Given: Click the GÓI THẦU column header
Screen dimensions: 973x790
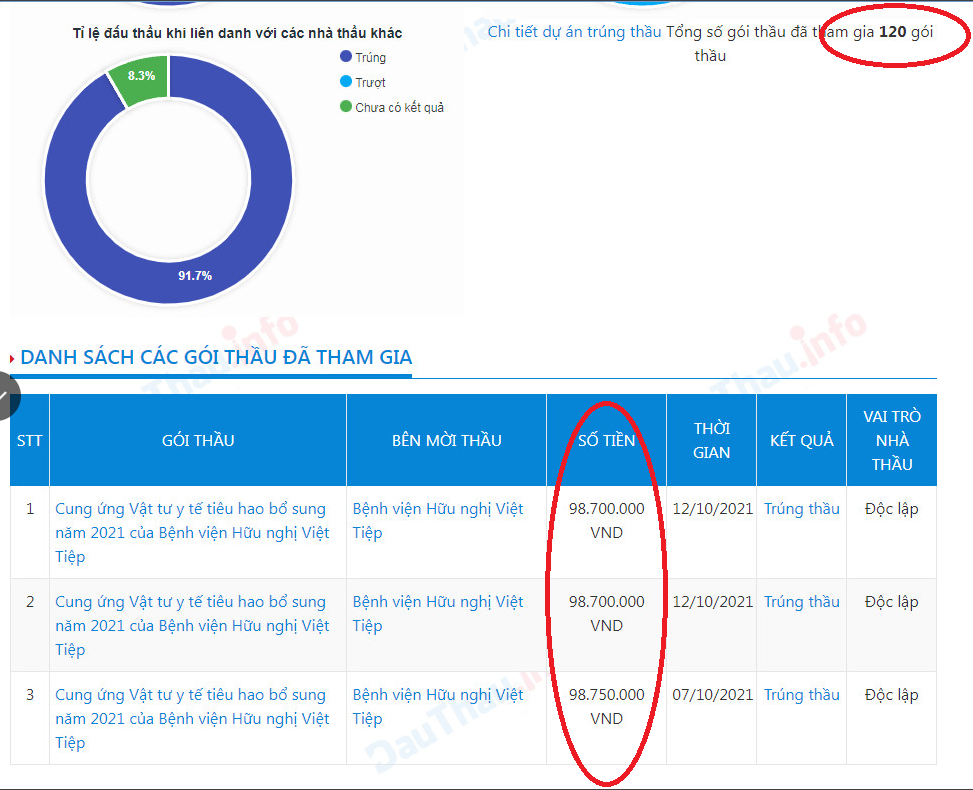Looking at the screenshot, I should (198, 440).
